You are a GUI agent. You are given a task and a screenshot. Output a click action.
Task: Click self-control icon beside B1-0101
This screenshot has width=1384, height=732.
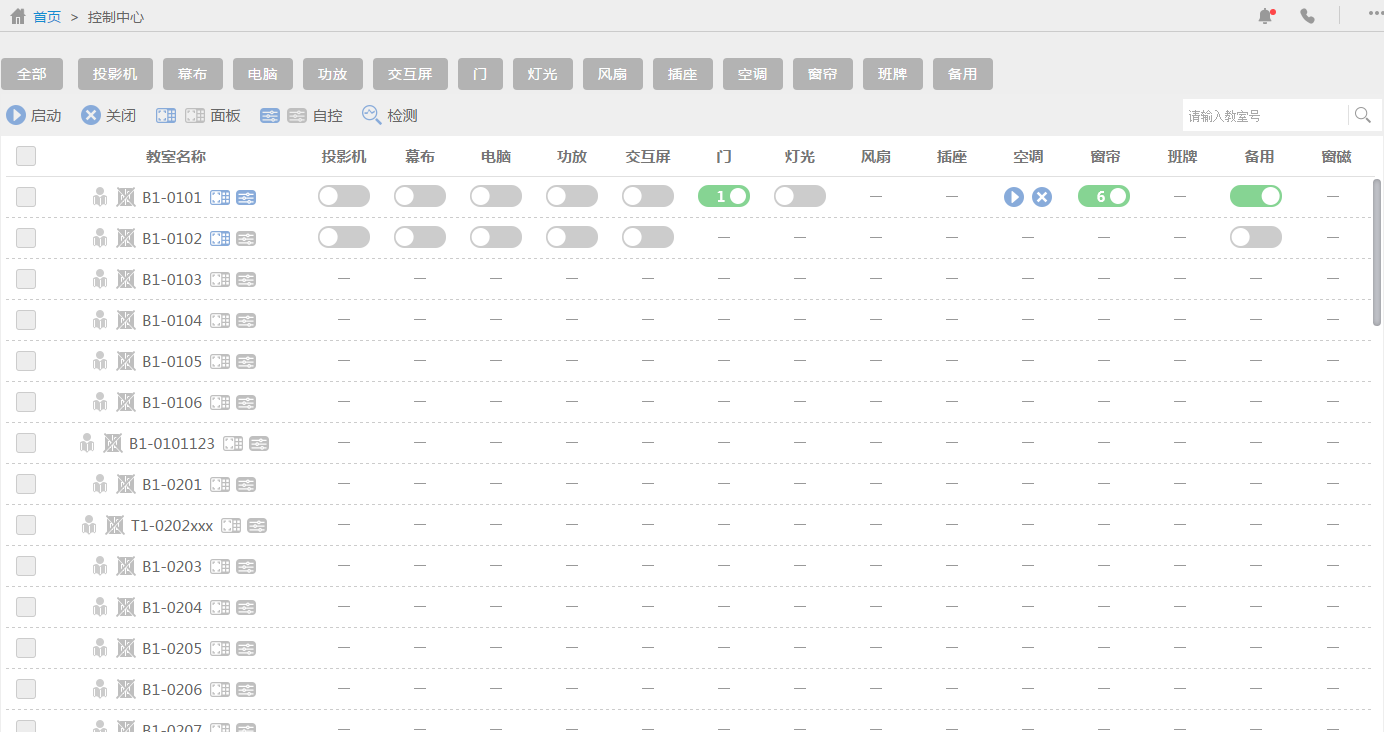coord(246,198)
